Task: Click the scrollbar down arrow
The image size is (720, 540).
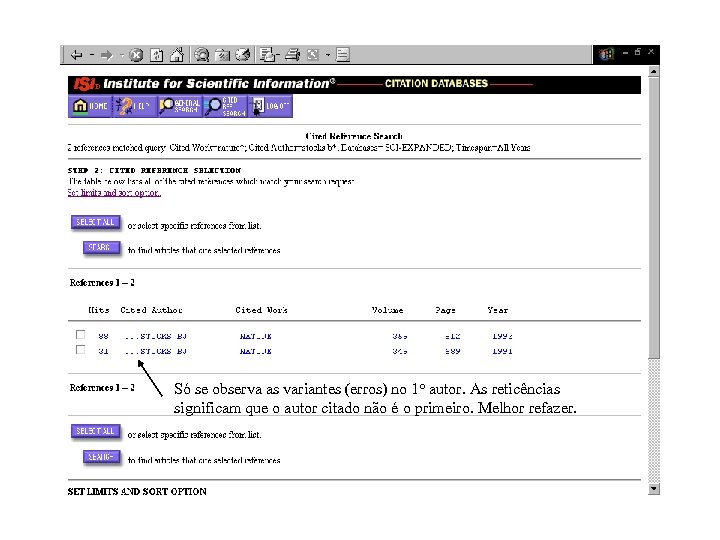Action: click(654, 489)
